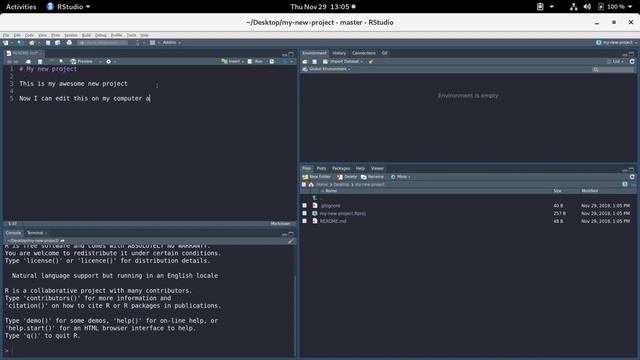The width and height of the screenshot is (640, 360).
Task: Open the Session menu
Action: tap(71, 35)
